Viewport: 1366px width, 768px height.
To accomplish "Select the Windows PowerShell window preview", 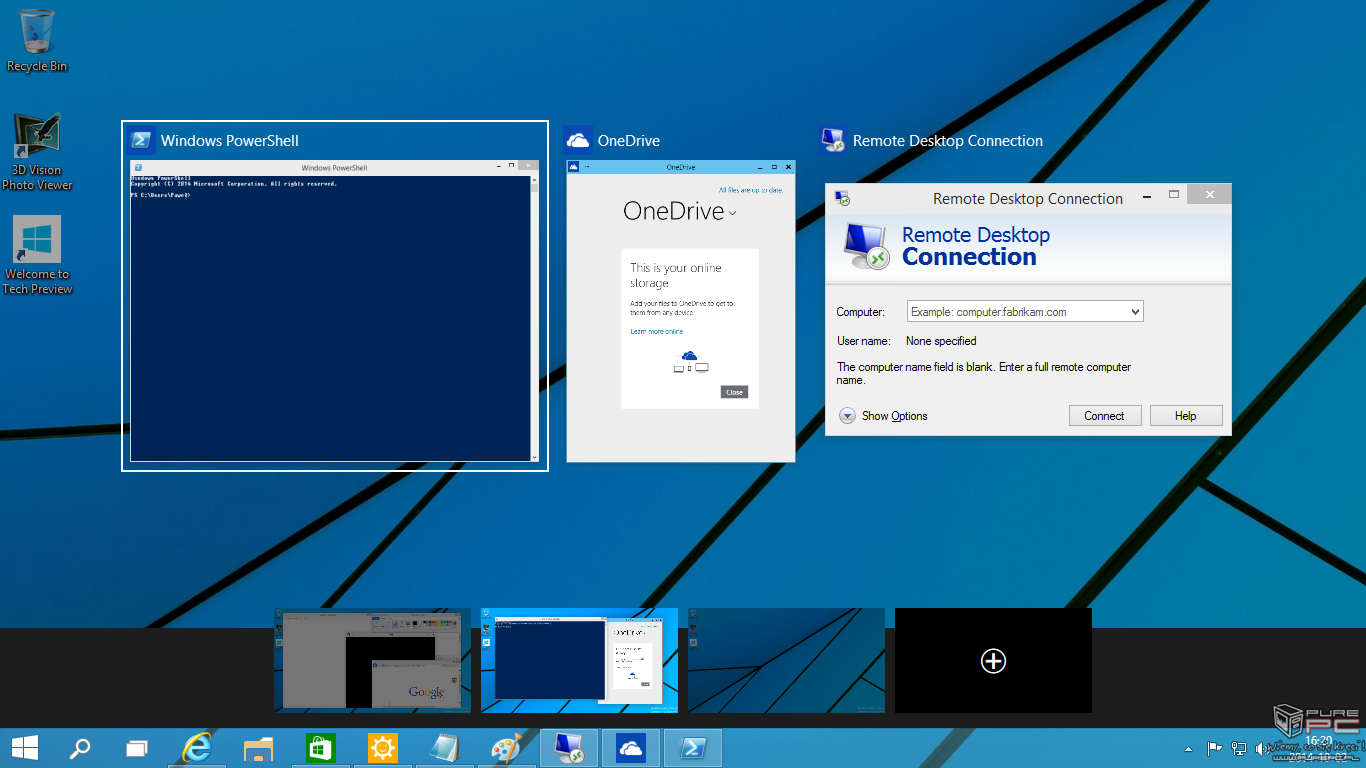I will pyautogui.click(x=334, y=310).
